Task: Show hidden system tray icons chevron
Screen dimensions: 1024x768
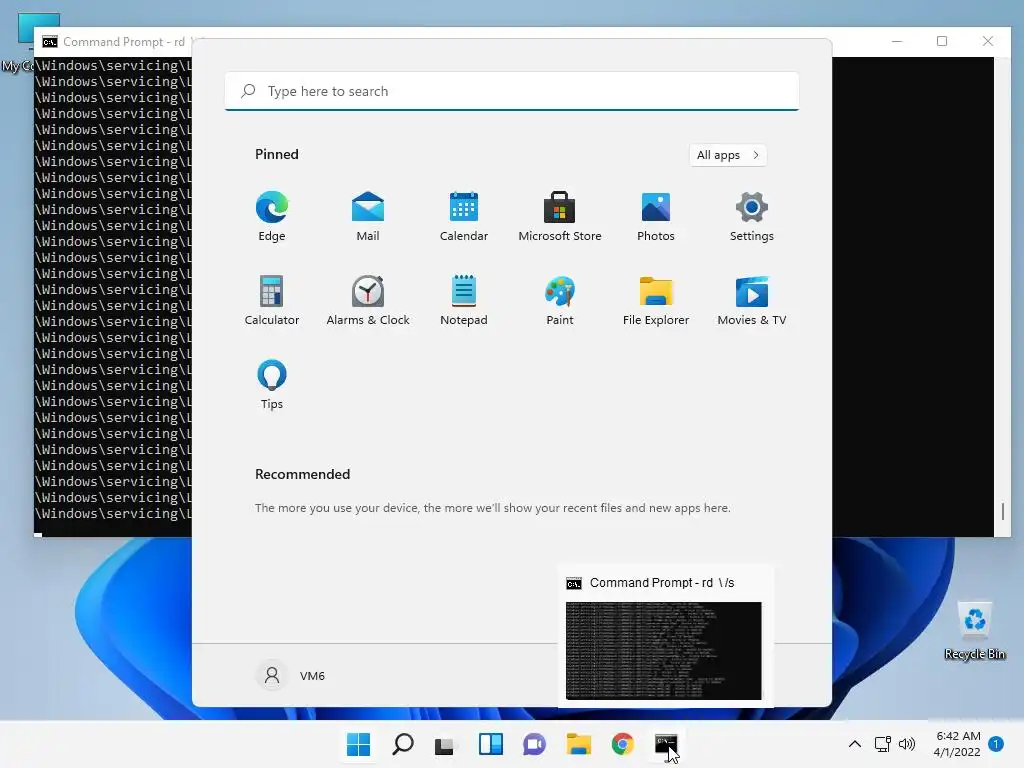Action: point(854,744)
